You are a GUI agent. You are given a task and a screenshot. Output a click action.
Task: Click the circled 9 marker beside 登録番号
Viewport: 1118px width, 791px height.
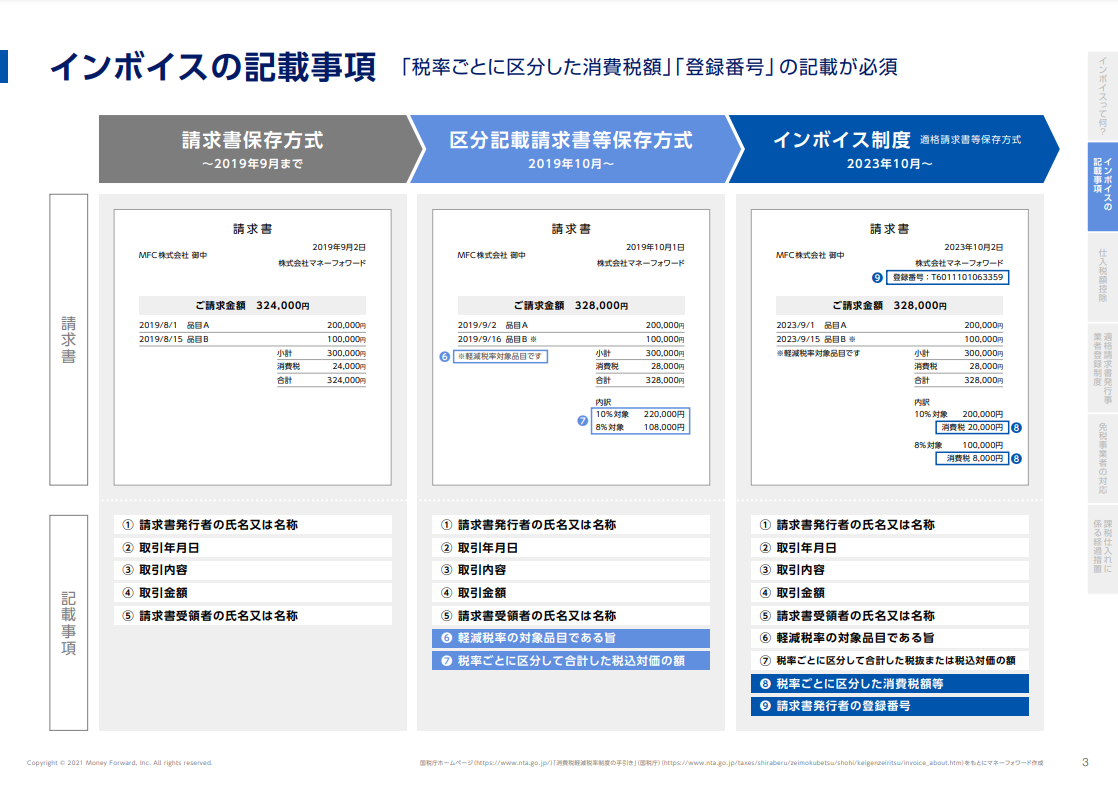tap(877, 277)
